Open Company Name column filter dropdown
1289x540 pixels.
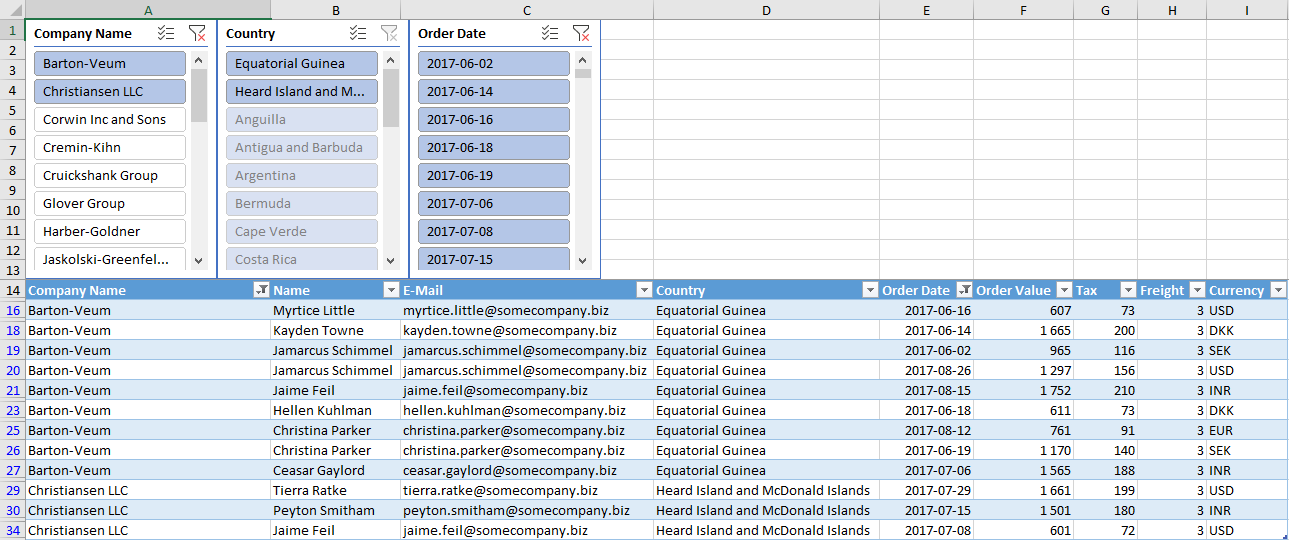(x=261, y=290)
